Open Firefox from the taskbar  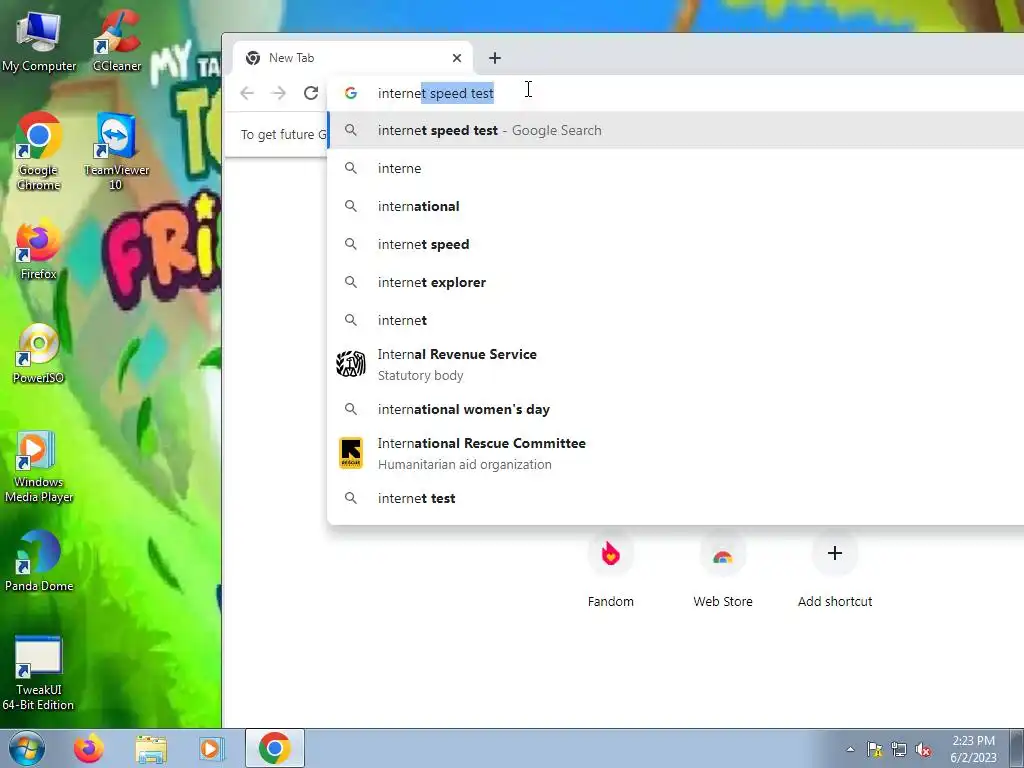point(88,748)
